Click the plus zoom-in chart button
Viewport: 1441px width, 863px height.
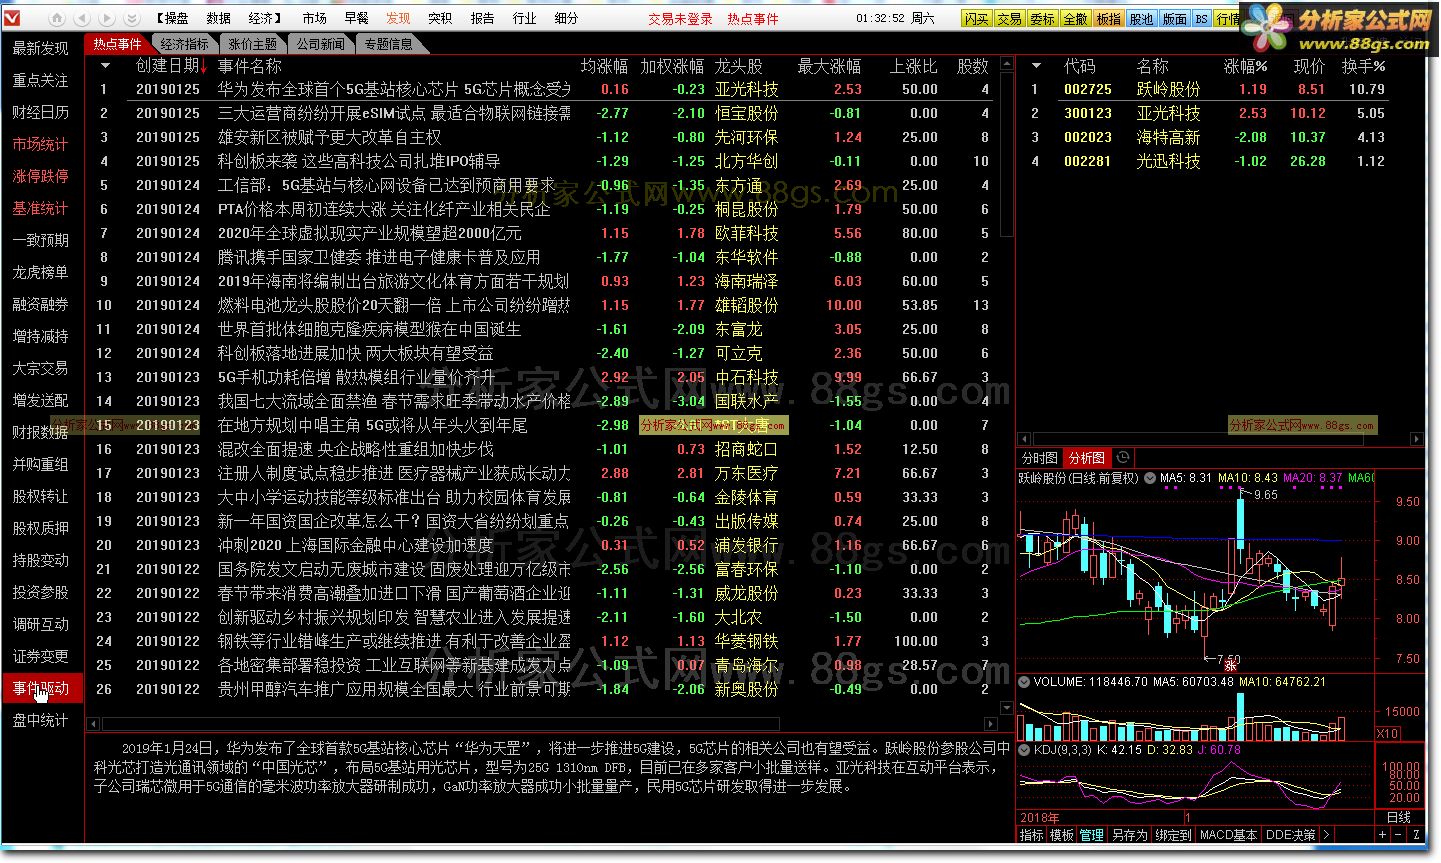[1383, 834]
